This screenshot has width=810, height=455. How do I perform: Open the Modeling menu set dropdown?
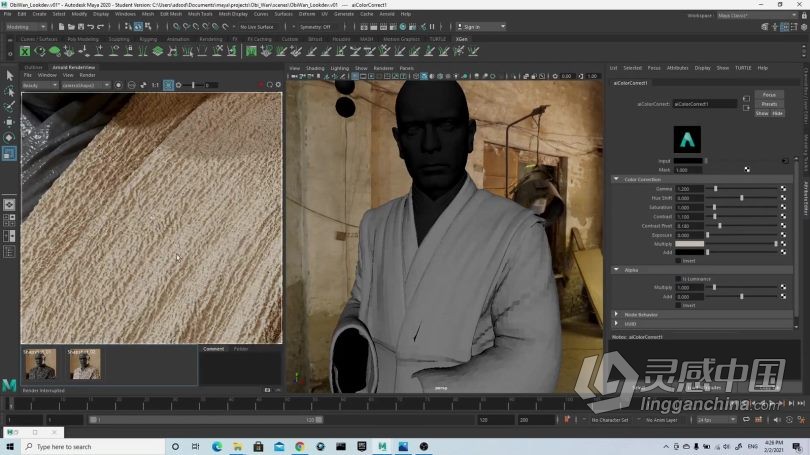[26, 27]
